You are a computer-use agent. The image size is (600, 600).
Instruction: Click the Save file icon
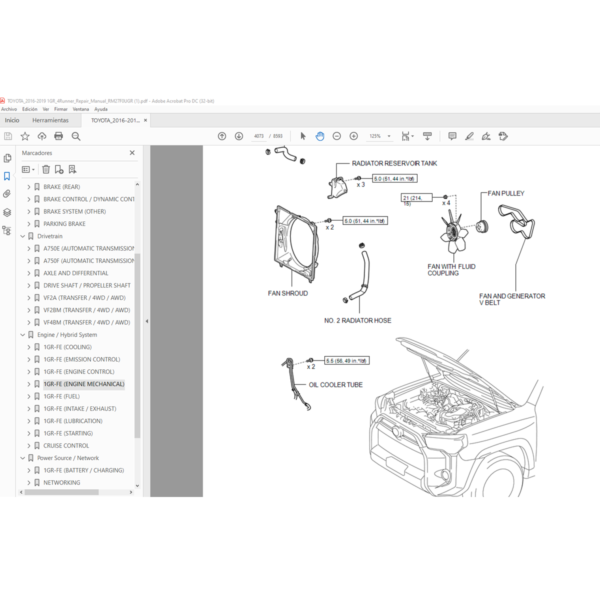pyautogui.click(x=8, y=136)
